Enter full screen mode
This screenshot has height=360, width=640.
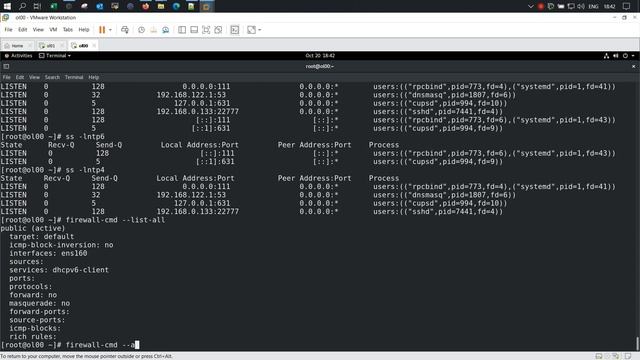206,30
